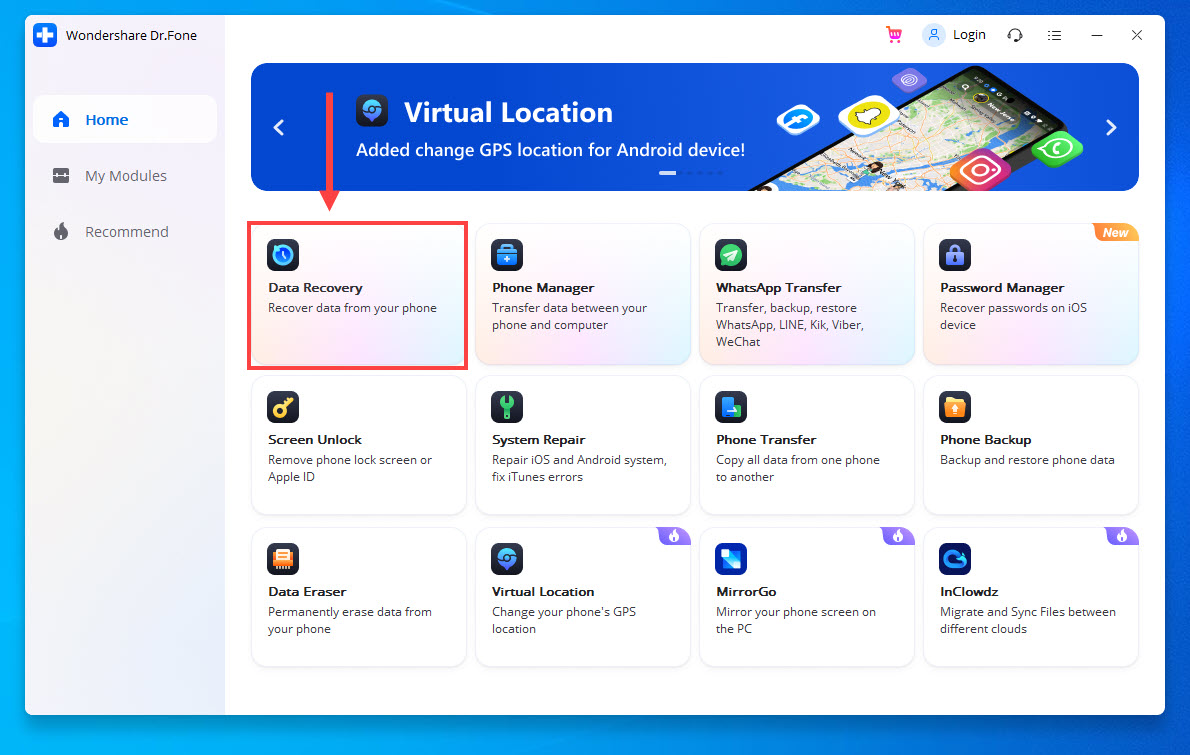
Task: Click the Phone Manager title
Action: (x=543, y=288)
